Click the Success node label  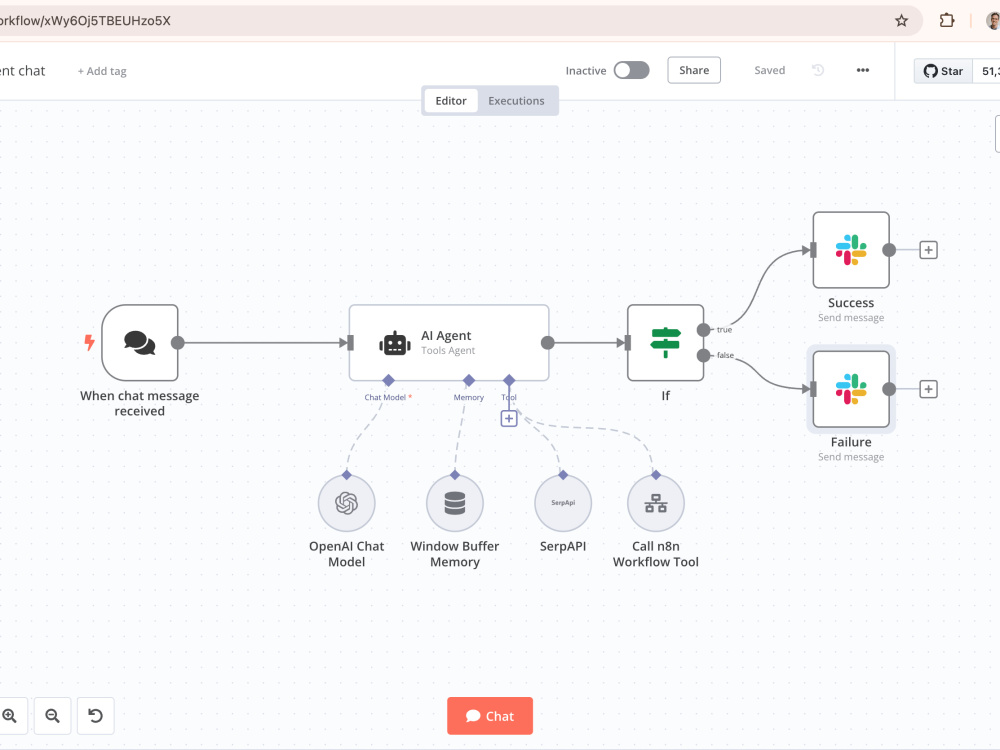pos(851,302)
